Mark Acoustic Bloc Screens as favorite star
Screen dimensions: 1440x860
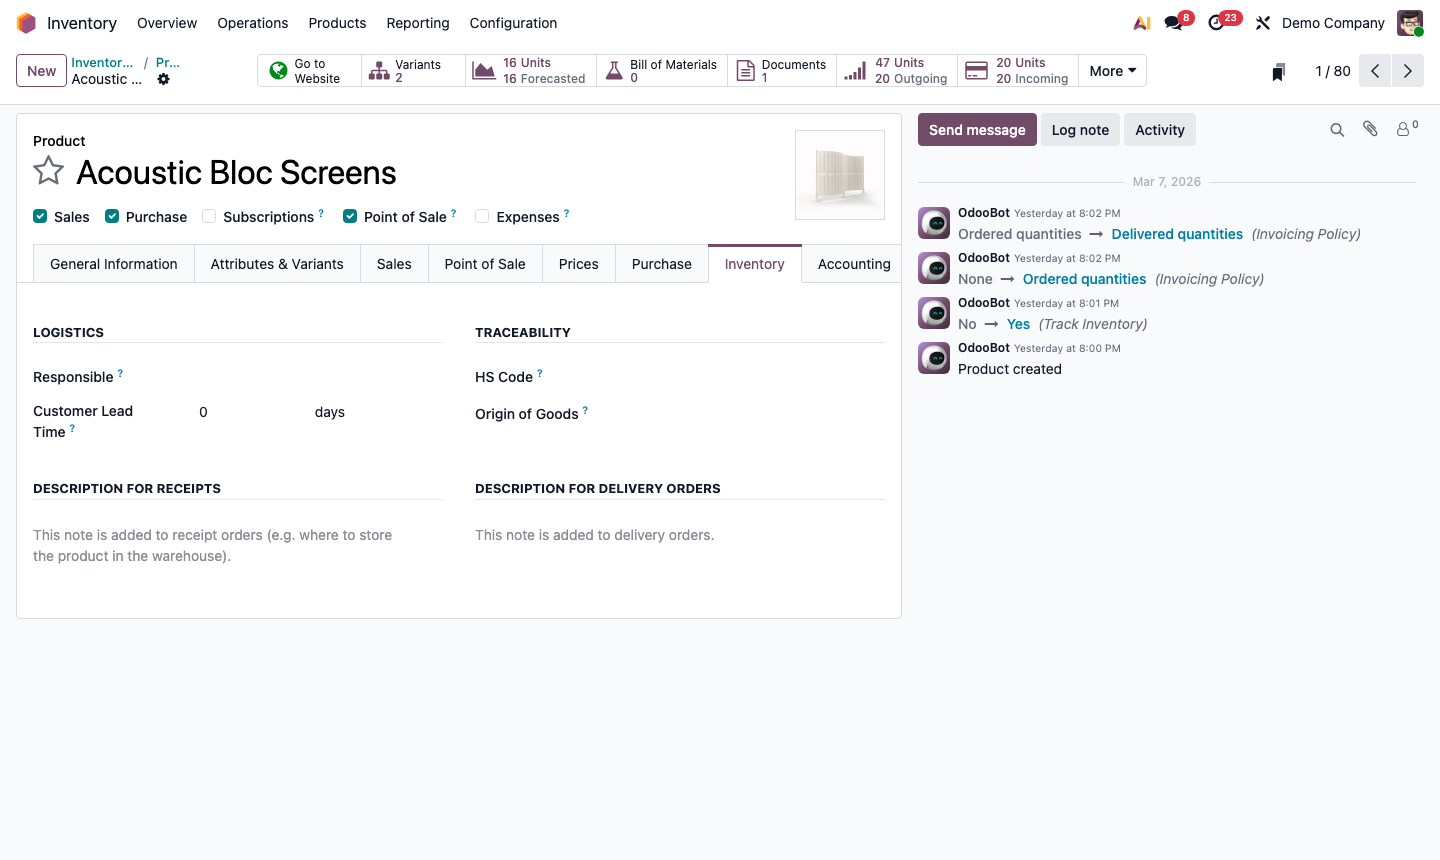point(48,171)
